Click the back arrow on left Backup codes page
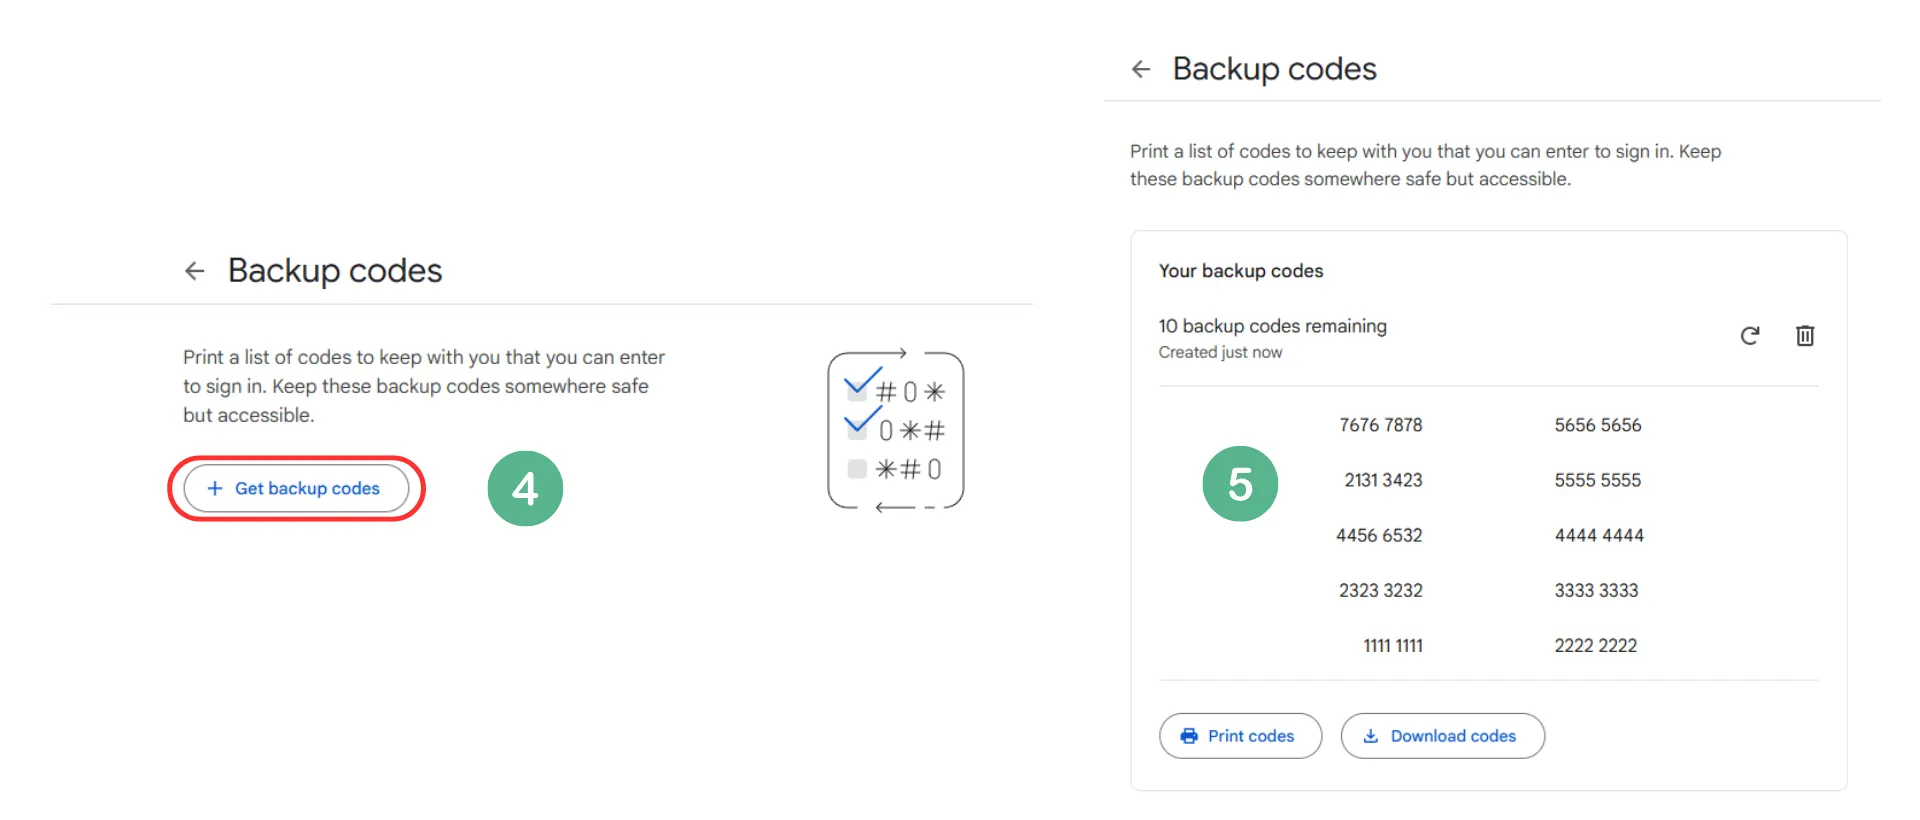The image size is (1920, 820). [x=195, y=270]
